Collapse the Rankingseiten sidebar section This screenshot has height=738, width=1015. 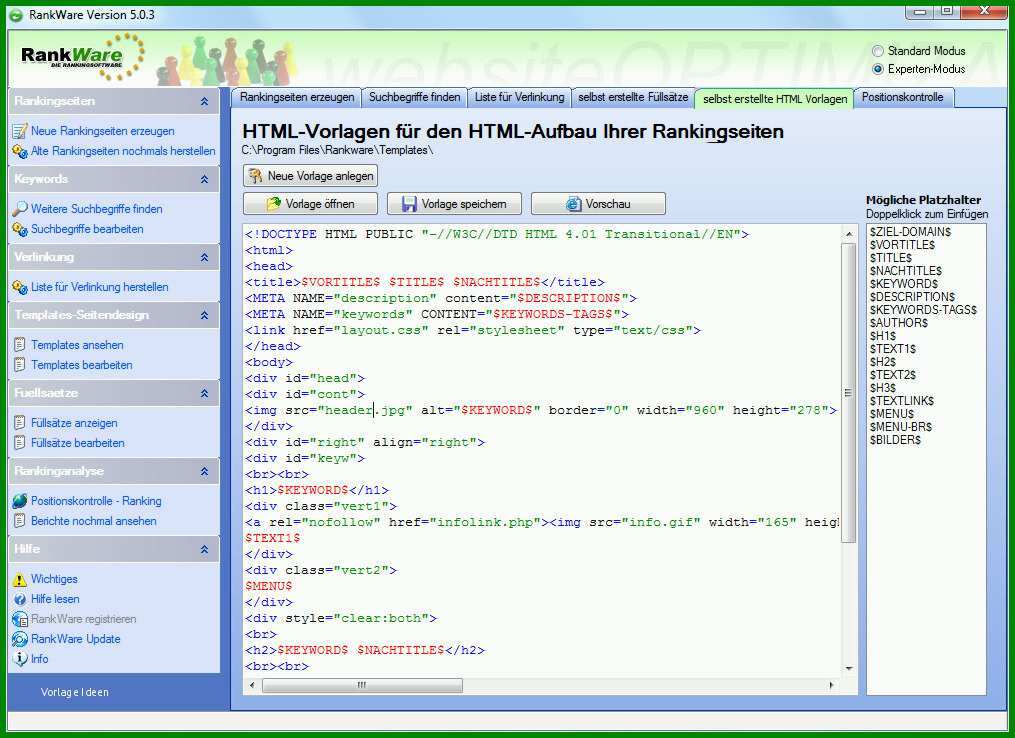(205, 101)
